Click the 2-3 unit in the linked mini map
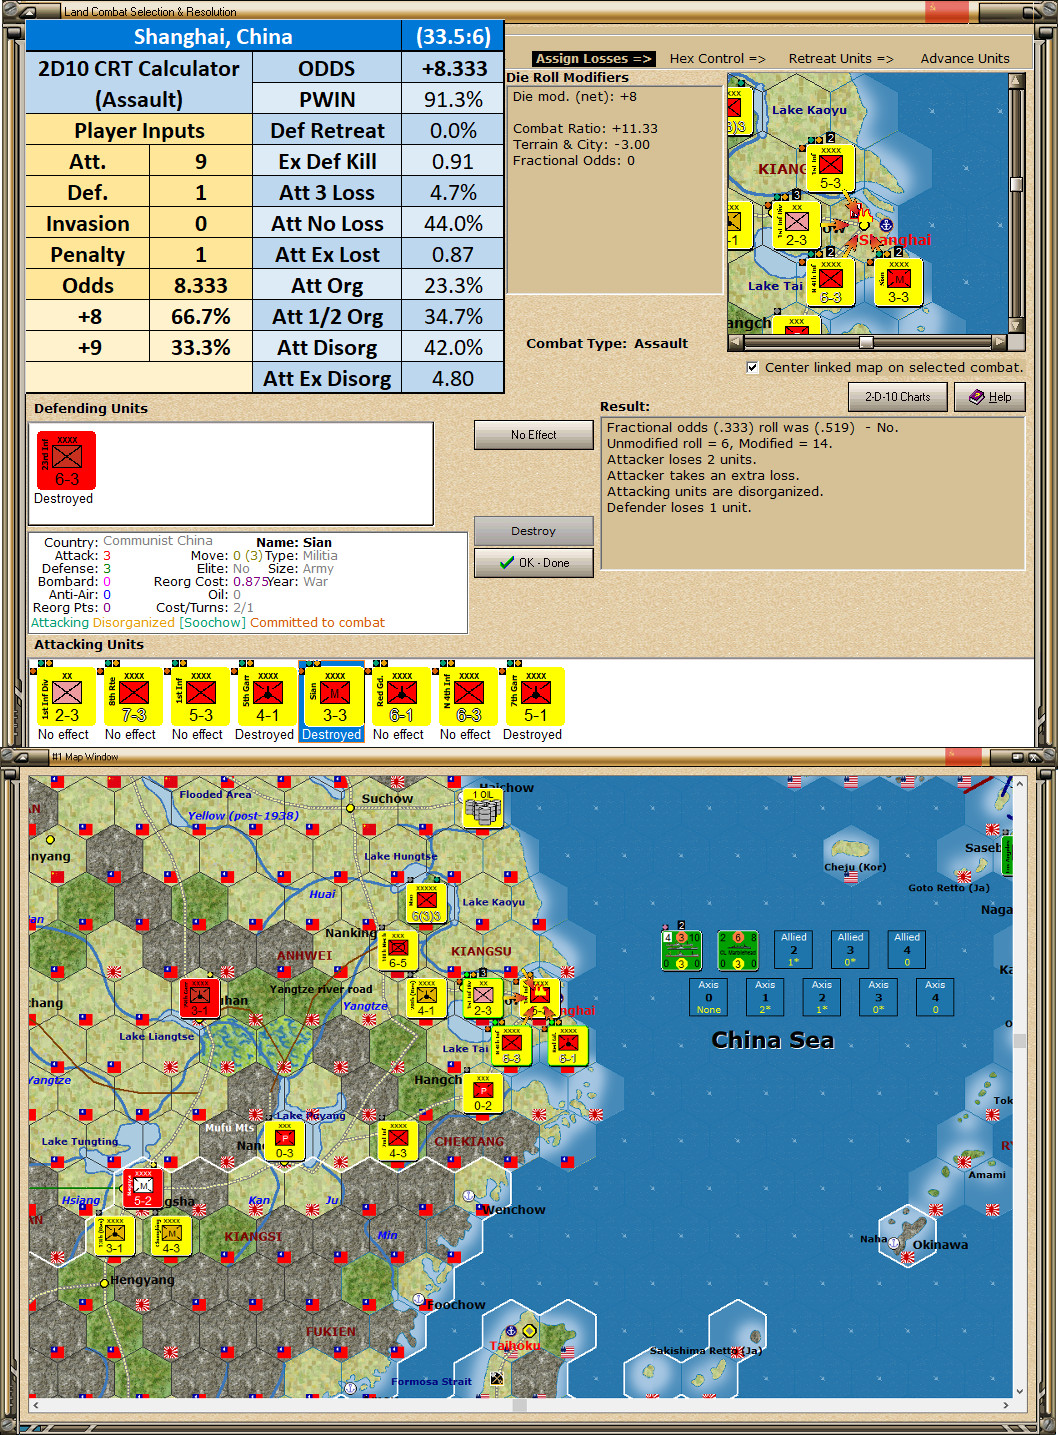1058x1435 pixels. click(x=796, y=225)
